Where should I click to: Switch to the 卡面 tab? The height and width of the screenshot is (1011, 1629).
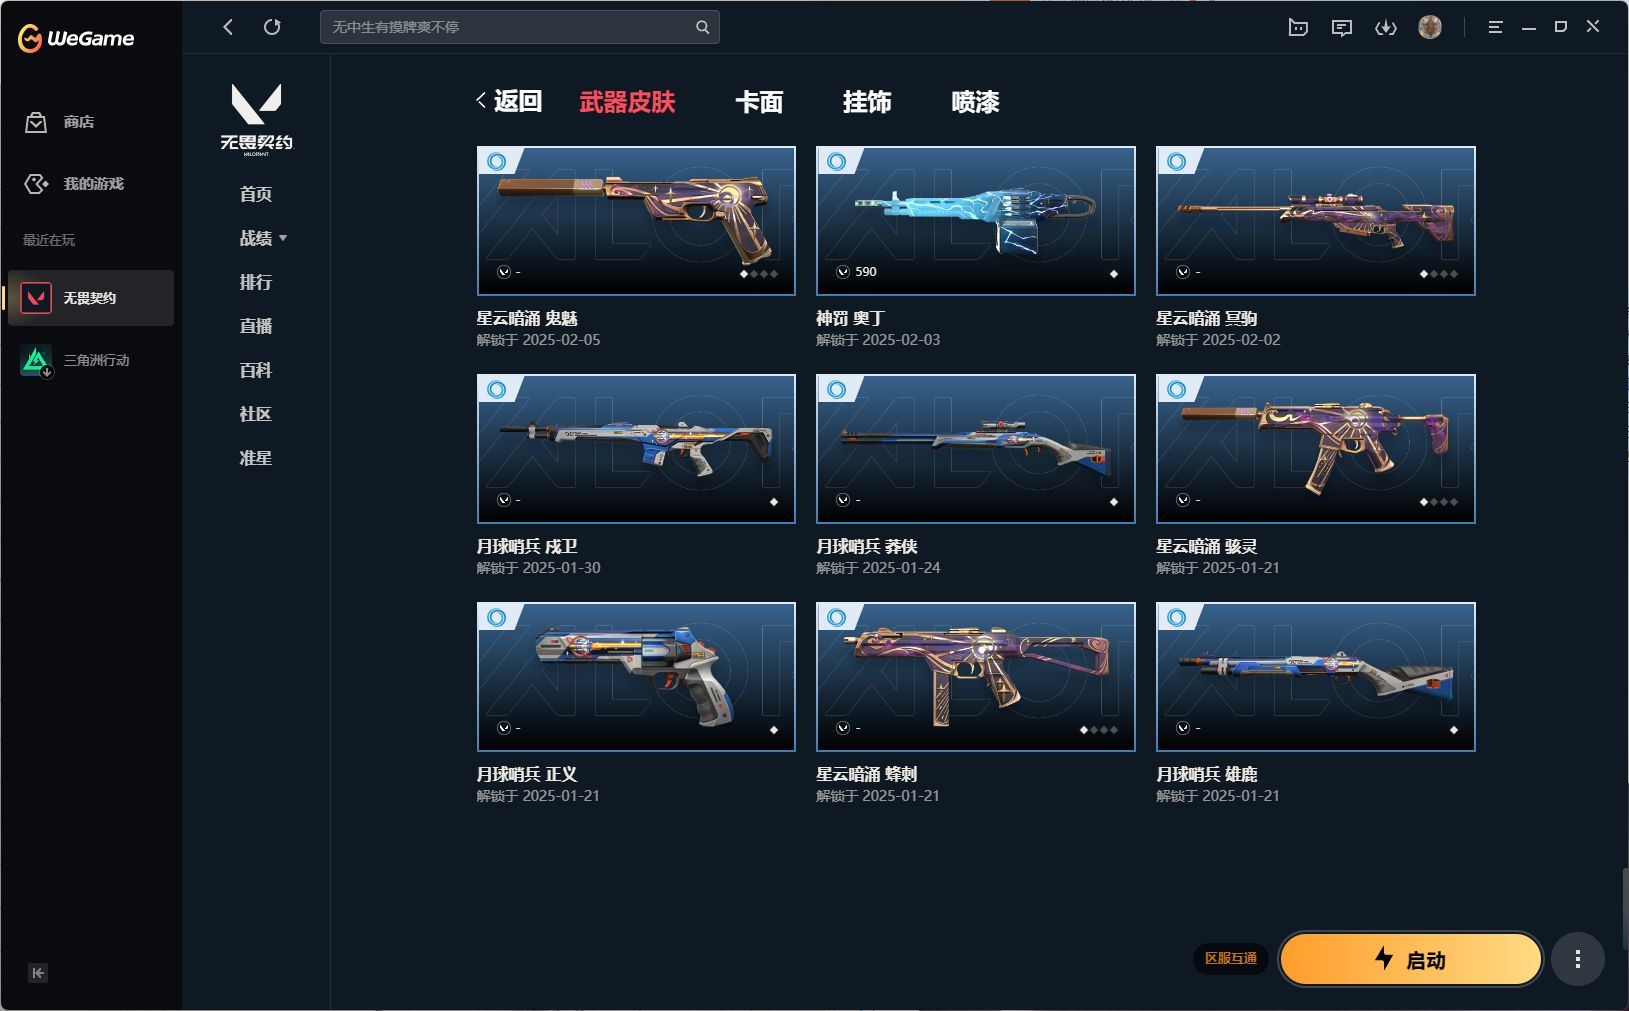[759, 102]
